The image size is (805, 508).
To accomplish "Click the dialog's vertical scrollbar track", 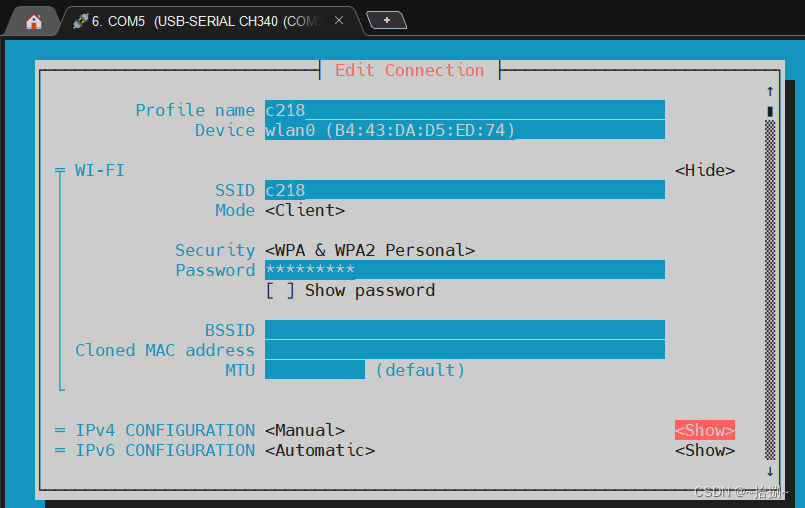I will 770,290.
